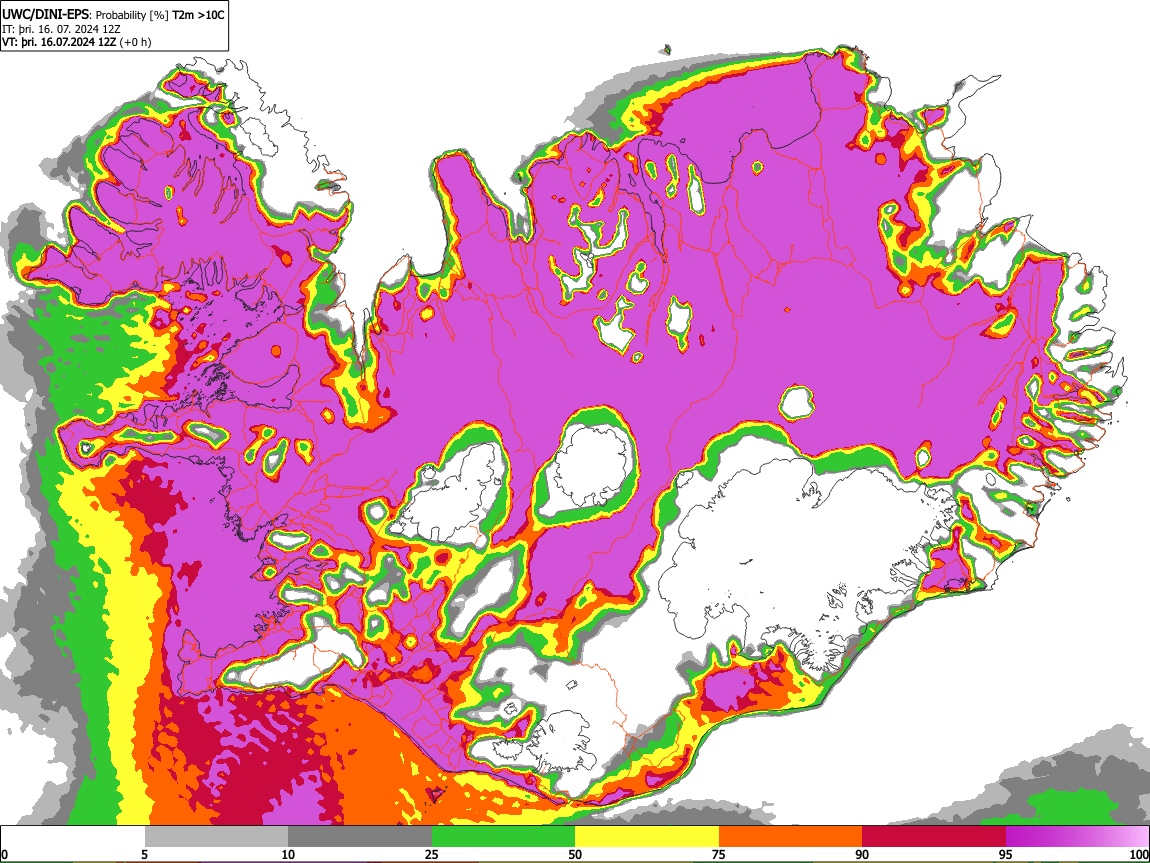Click the 'T2m >10C' parameter label
Viewport: 1150px width, 863px height.
pyautogui.click(x=198, y=14)
